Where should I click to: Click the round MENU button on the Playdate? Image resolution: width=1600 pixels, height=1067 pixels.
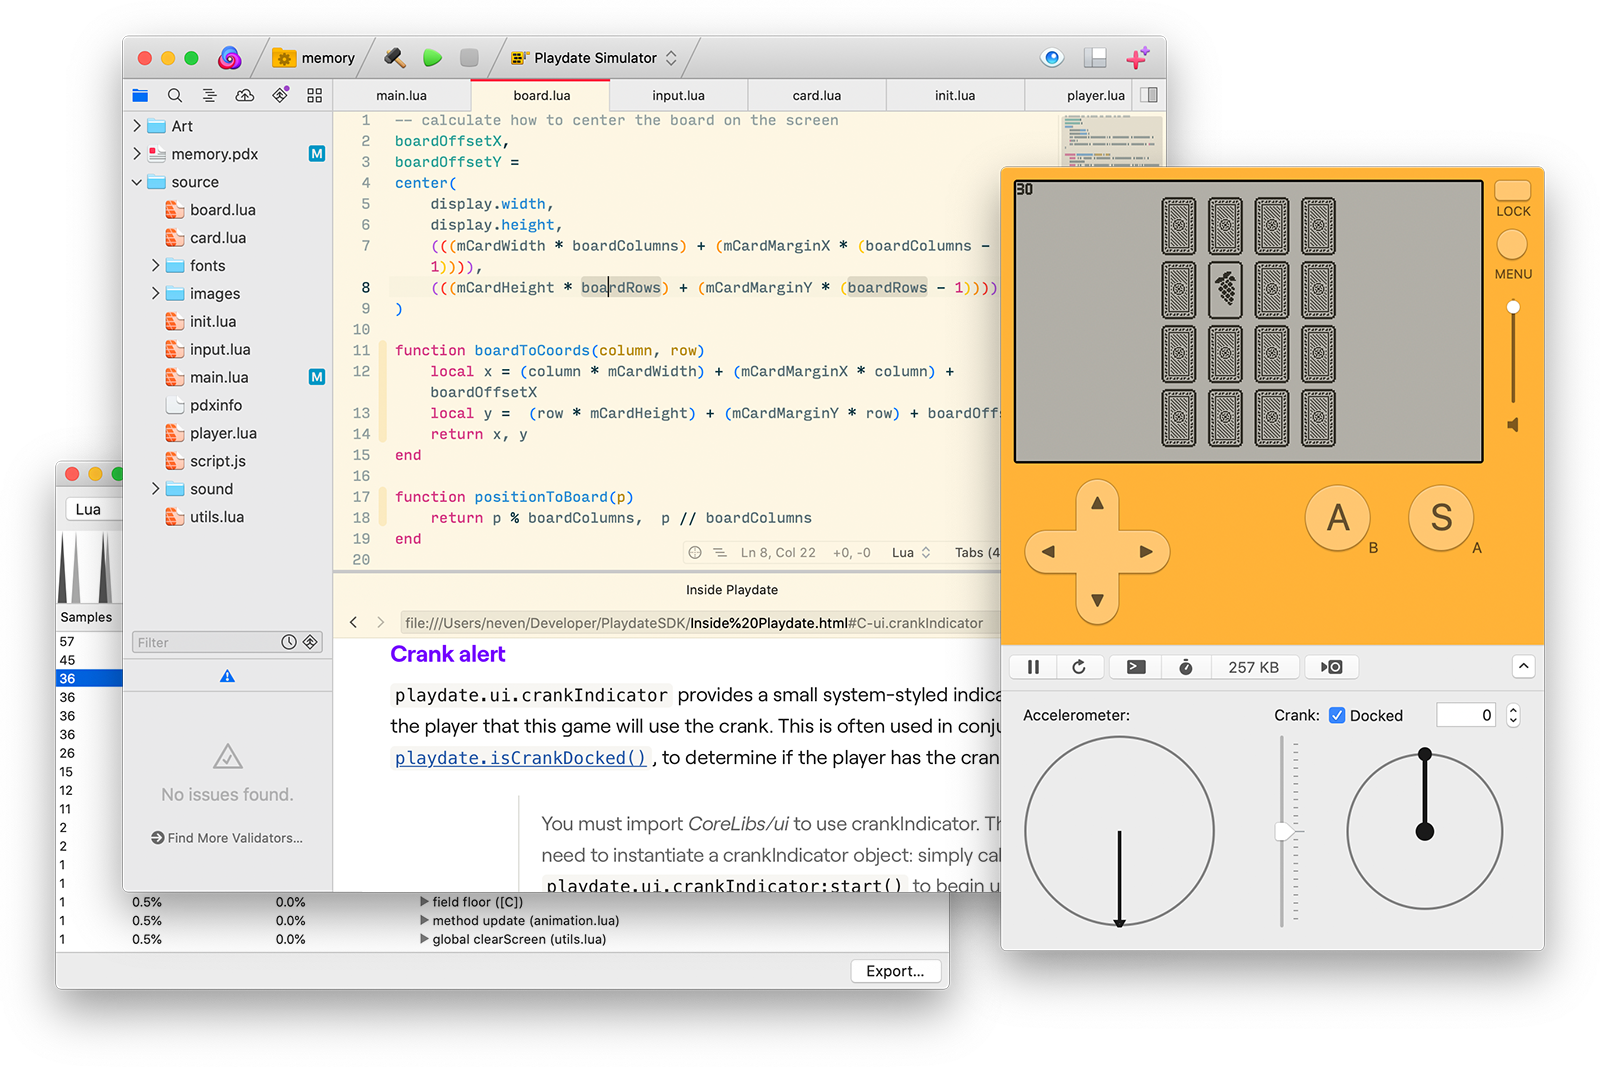(1512, 245)
